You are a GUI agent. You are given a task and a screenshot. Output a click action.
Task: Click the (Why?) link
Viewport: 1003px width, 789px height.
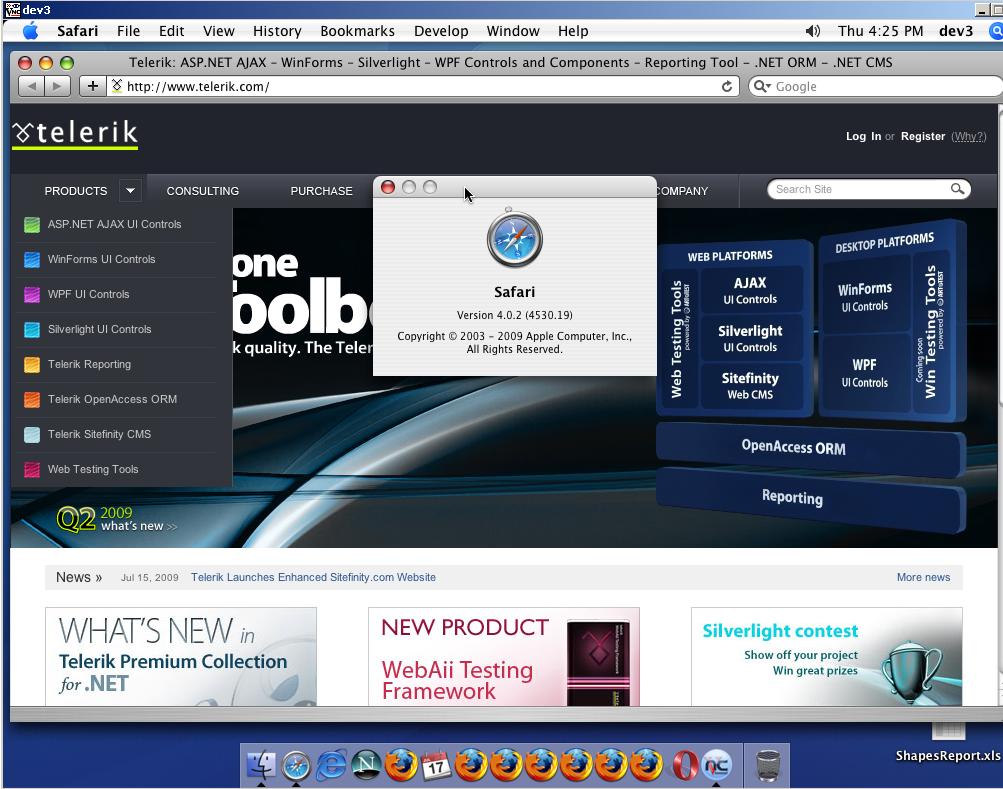click(968, 136)
